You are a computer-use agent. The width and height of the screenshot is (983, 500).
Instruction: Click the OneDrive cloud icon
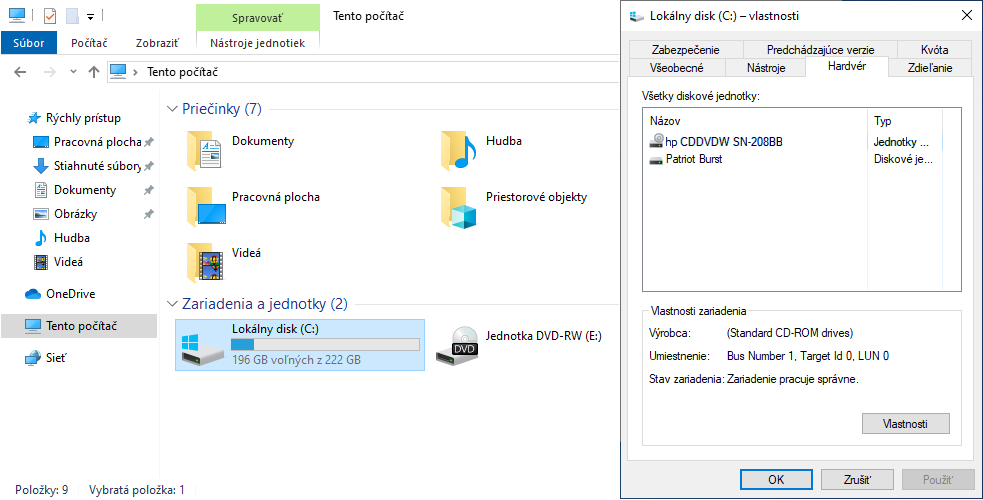33,294
